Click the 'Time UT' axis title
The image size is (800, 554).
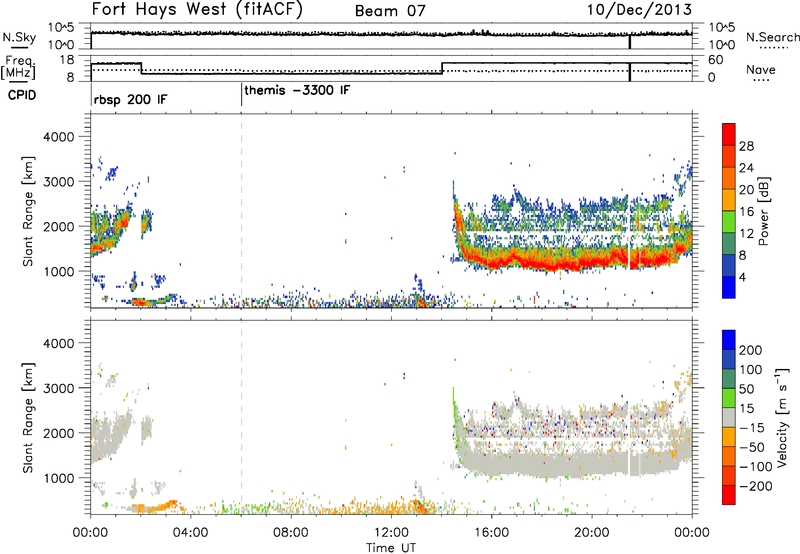click(x=391, y=548)
